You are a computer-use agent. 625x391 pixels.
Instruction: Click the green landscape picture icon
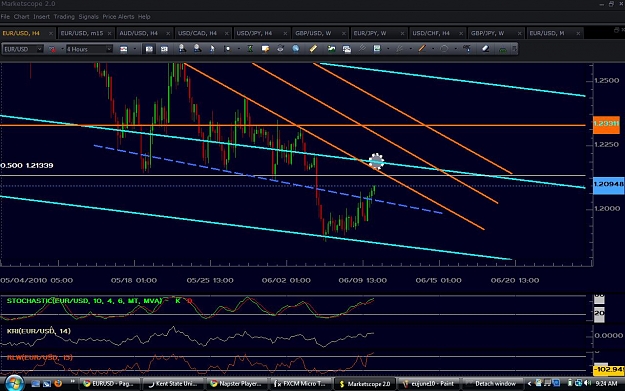[x=331, y=49]
